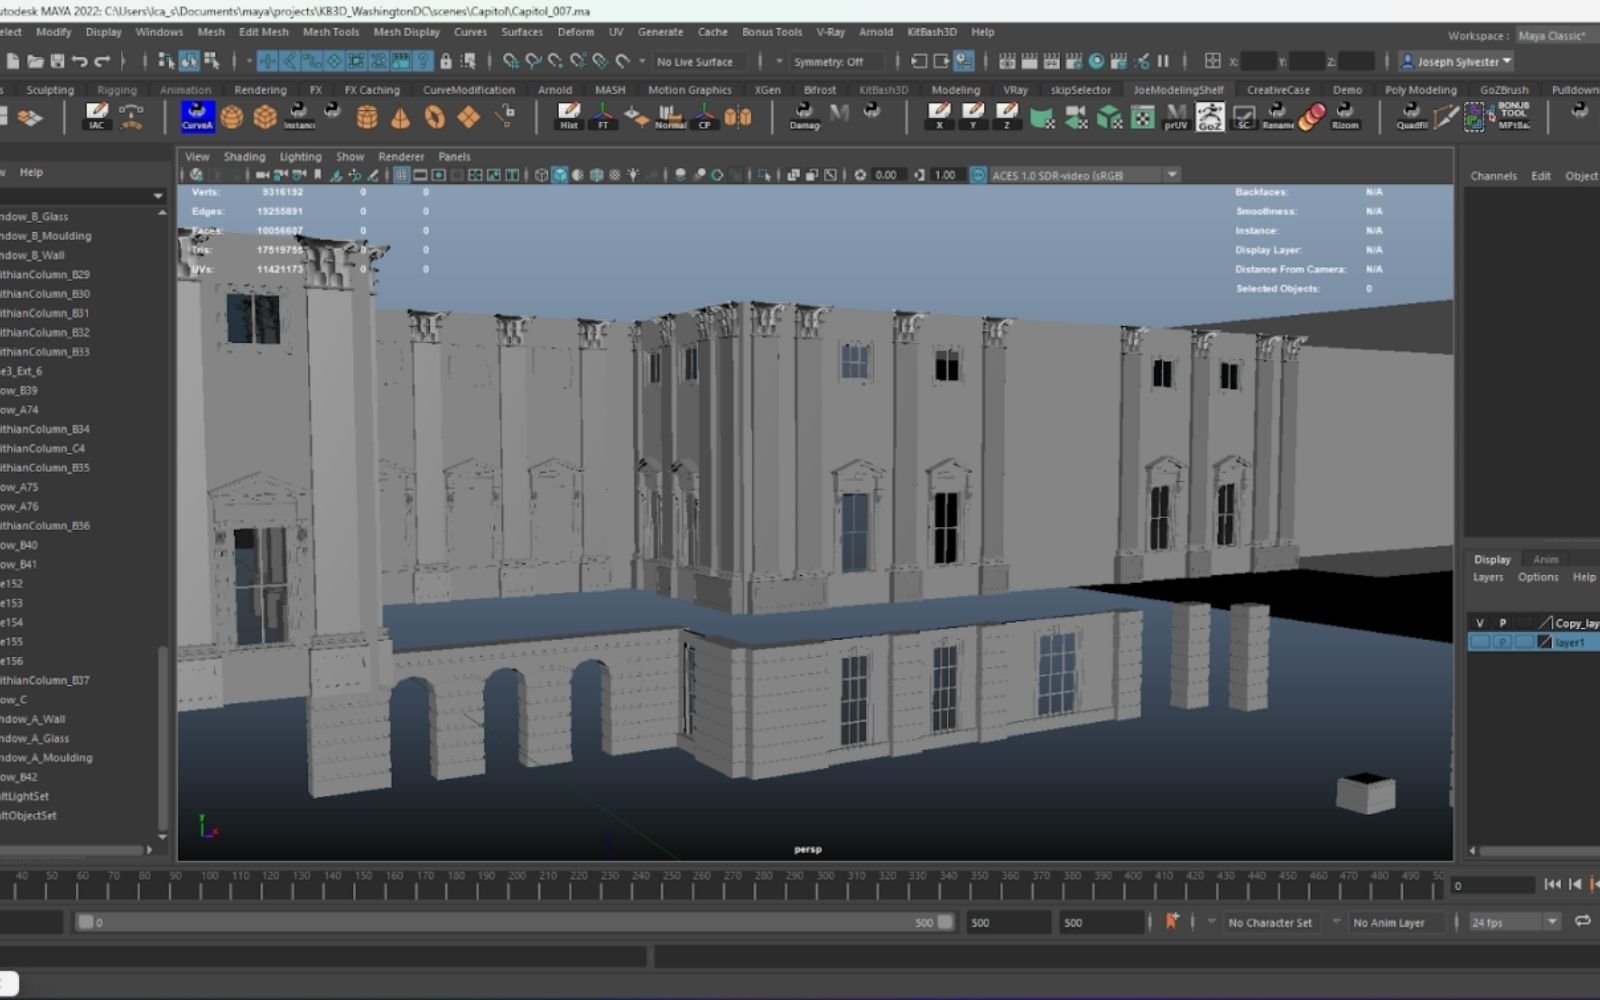Toggle visibility of layer1 in the Display panel
1600x1000 pixels.
click(x=1480, y=642)
